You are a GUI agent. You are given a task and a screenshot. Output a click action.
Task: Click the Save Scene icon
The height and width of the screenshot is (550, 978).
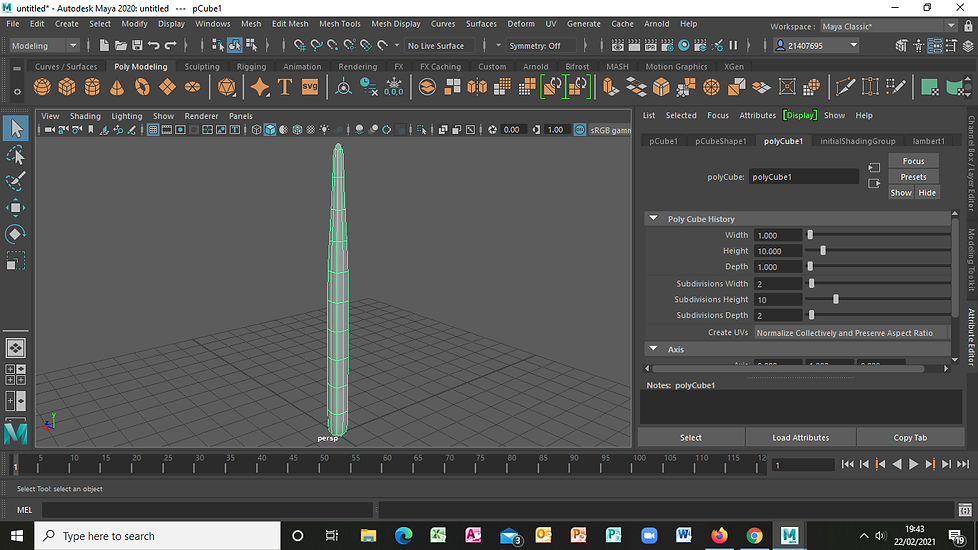pyautogui.click(x=137, y=46)
